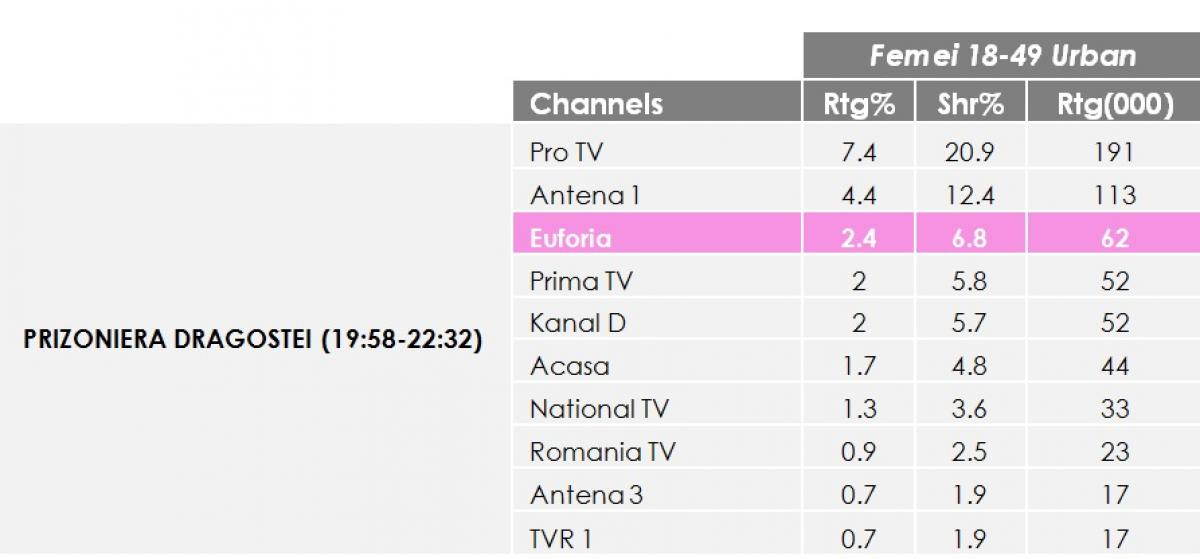Select the Prima TV channel cell

[x=581, y=281]
